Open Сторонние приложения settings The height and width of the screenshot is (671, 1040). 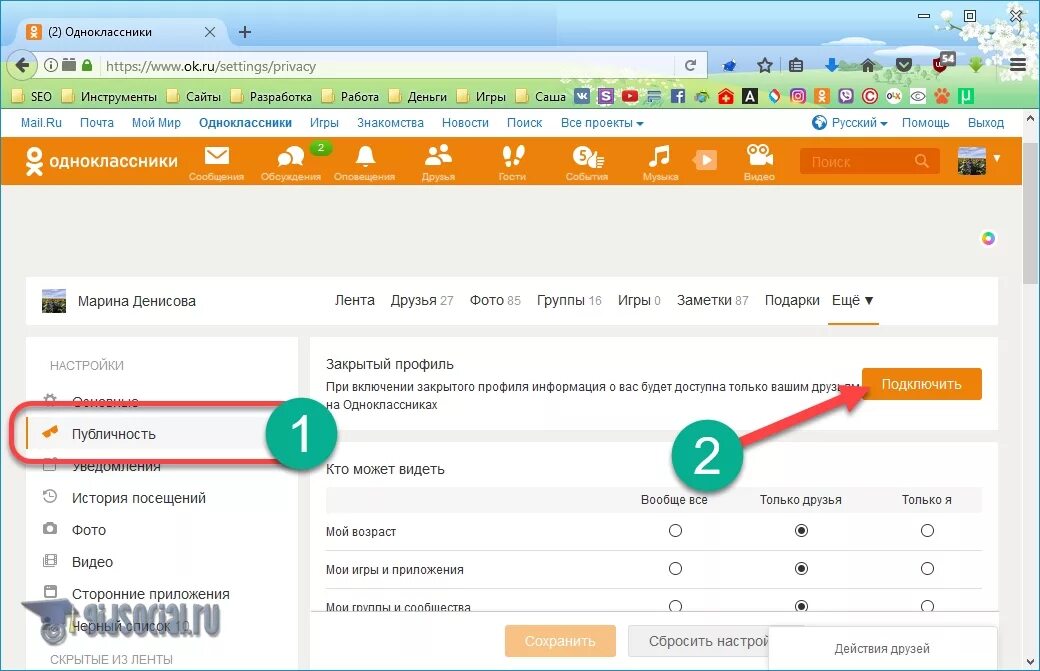click(x=151, y=594)
